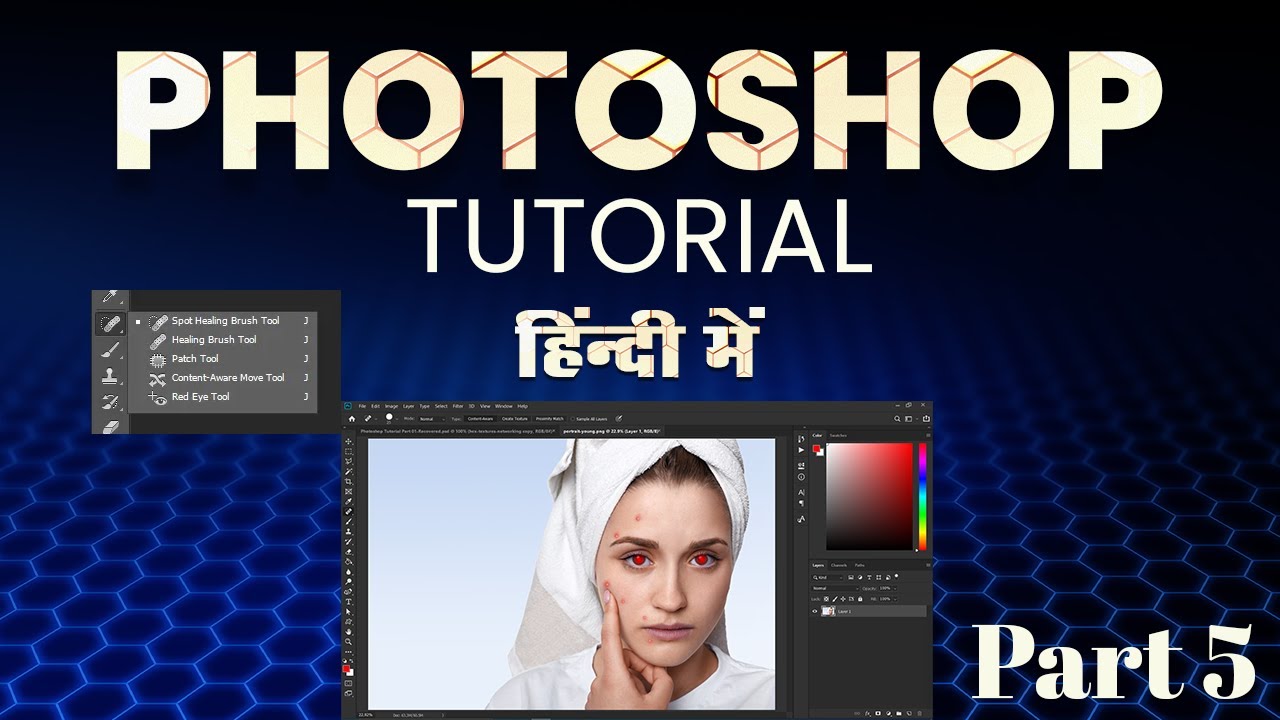
Task: Toggle lock transparent pixels
Action: [x=826, y=599]
